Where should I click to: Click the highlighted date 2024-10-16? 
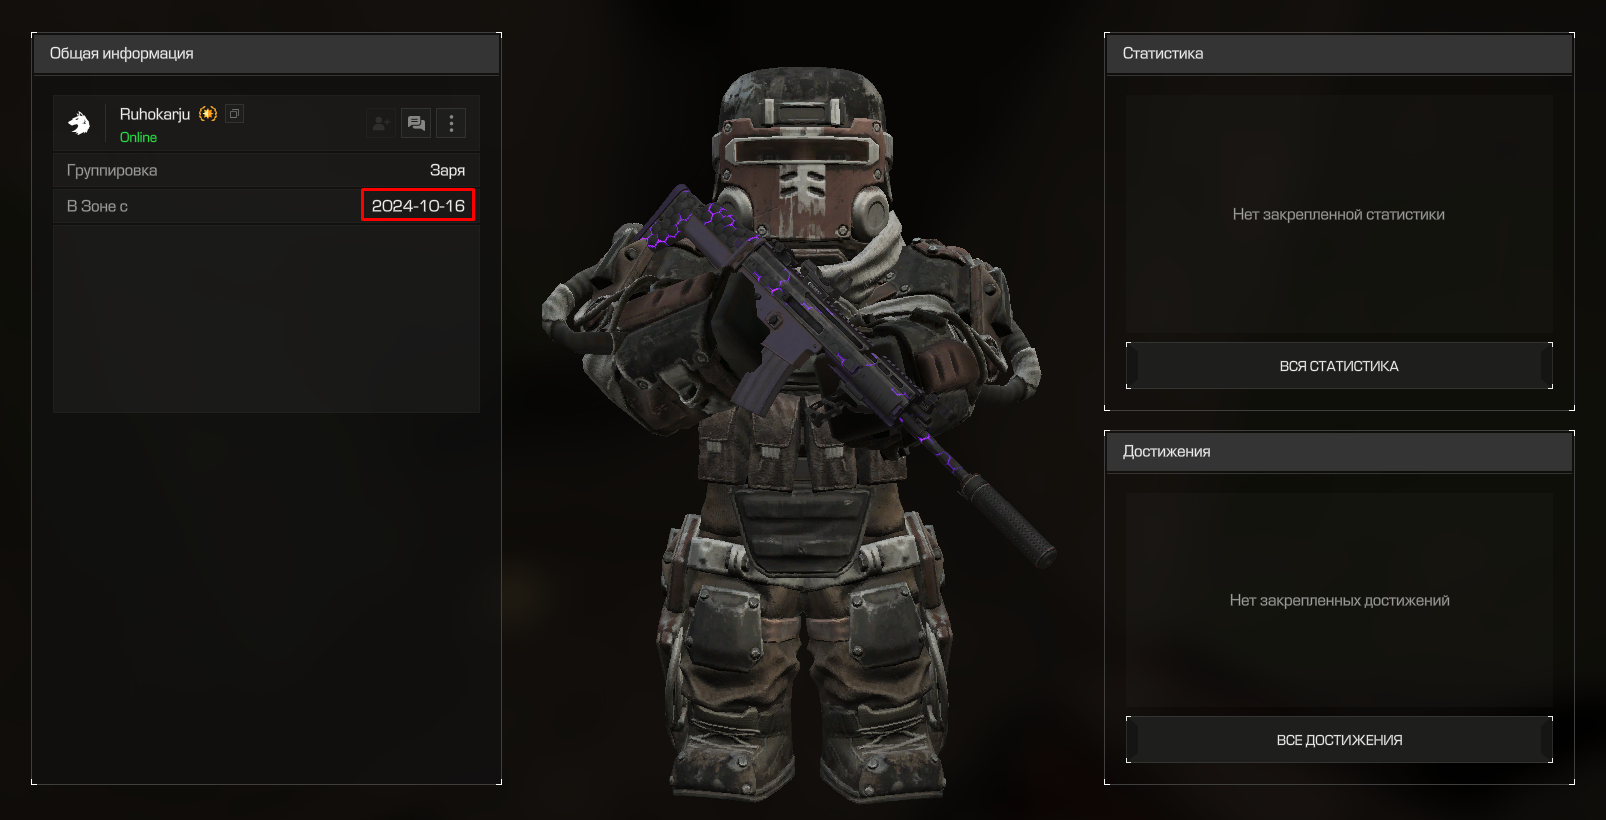pos(418,206)
